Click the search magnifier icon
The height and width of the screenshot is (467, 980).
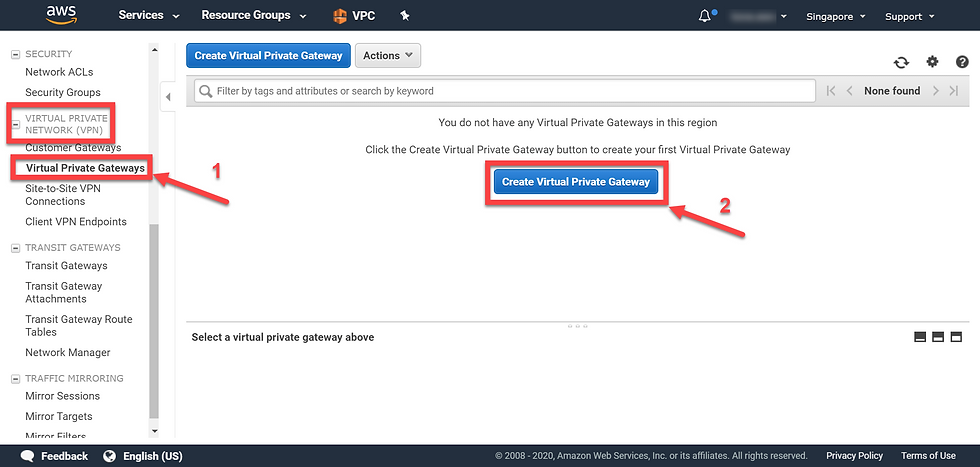click(x=205, y=91)
